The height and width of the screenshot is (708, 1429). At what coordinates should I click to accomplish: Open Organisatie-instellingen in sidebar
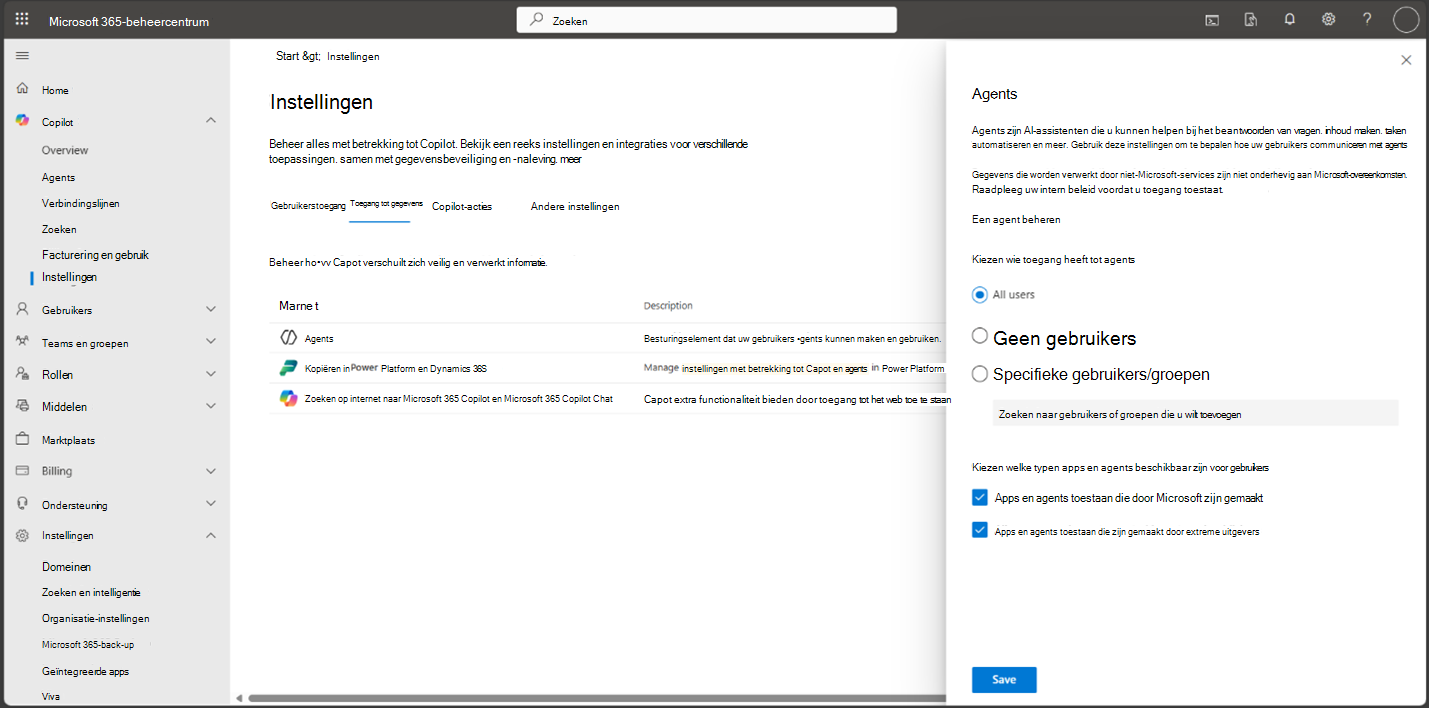(x=96, y=618)
